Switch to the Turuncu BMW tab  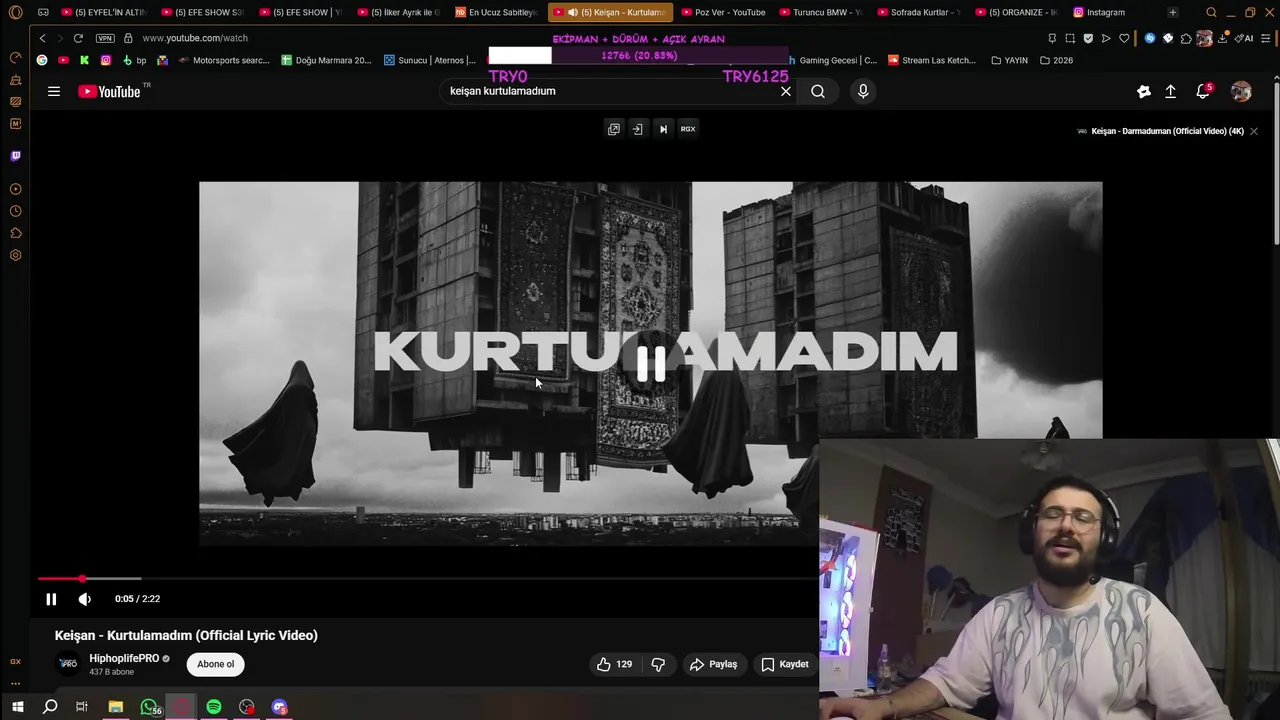pyautogui.click(x=820, y=12)
